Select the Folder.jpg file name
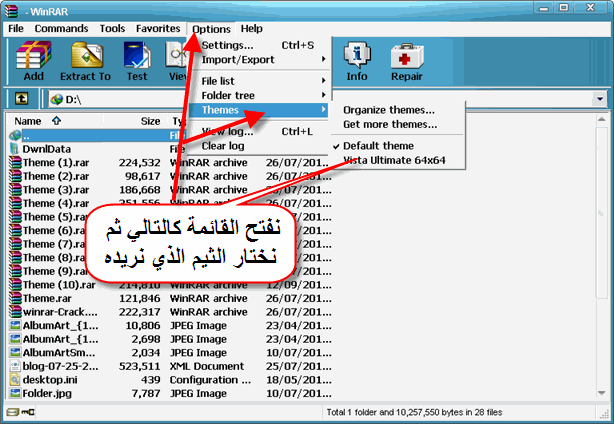 (47, 393)
